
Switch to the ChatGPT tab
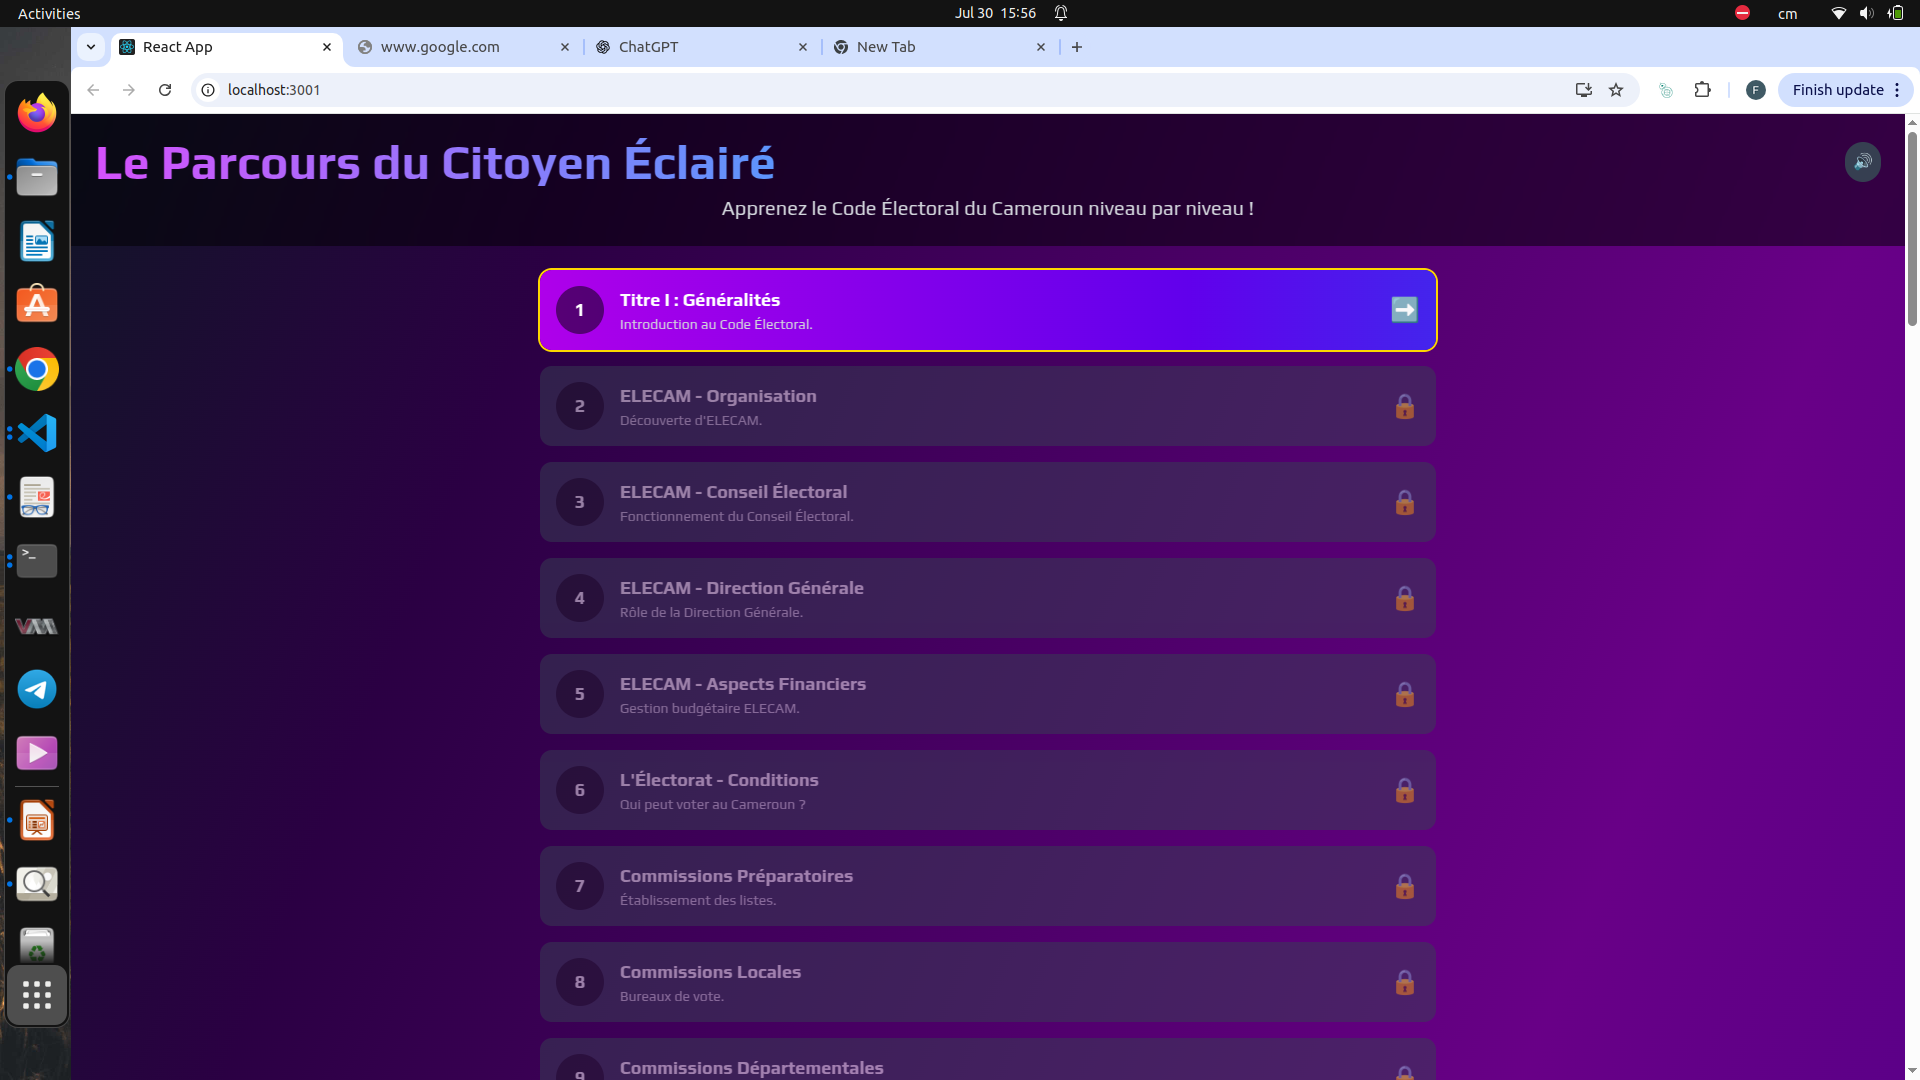[648, 47]
